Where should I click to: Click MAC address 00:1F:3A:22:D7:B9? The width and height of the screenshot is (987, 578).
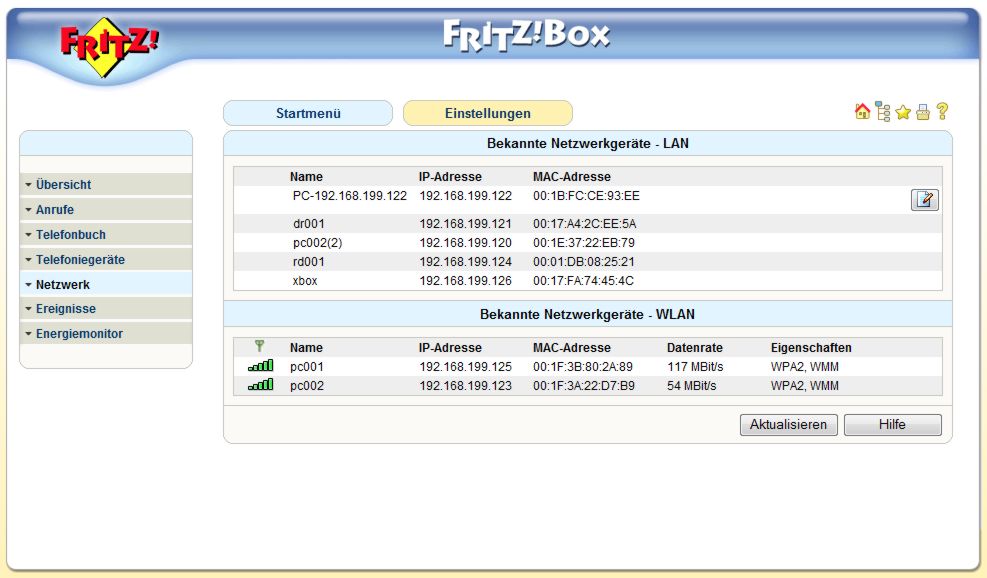(x=584, y=385)
